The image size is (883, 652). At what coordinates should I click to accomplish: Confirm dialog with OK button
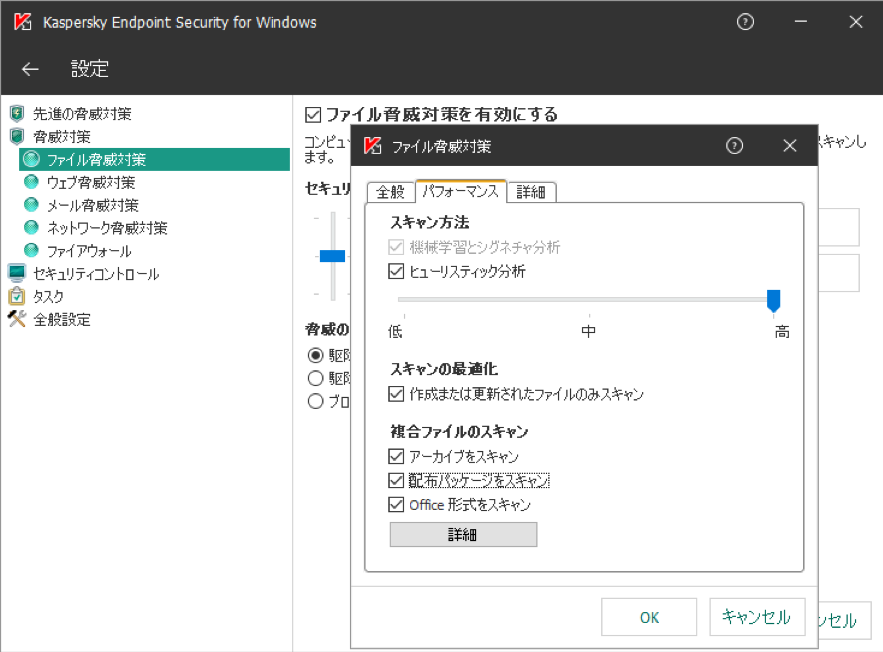[x=649, y=617]
